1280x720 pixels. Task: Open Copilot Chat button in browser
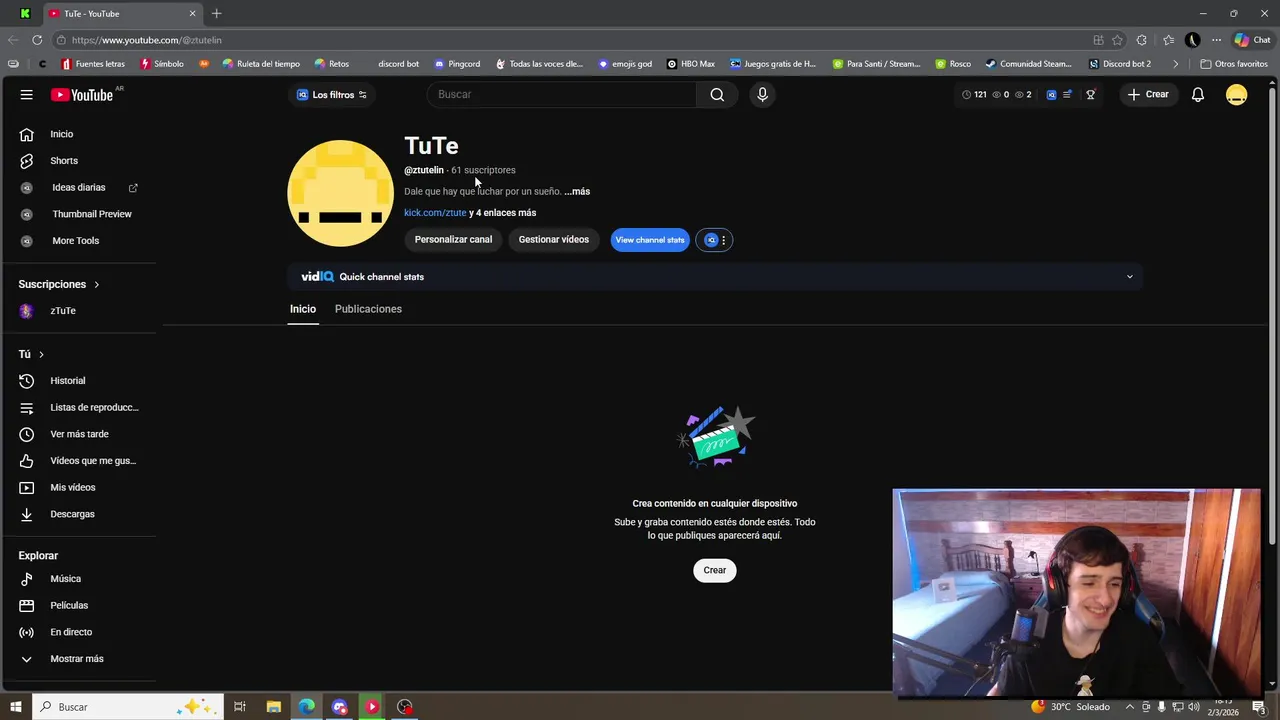1252,40
